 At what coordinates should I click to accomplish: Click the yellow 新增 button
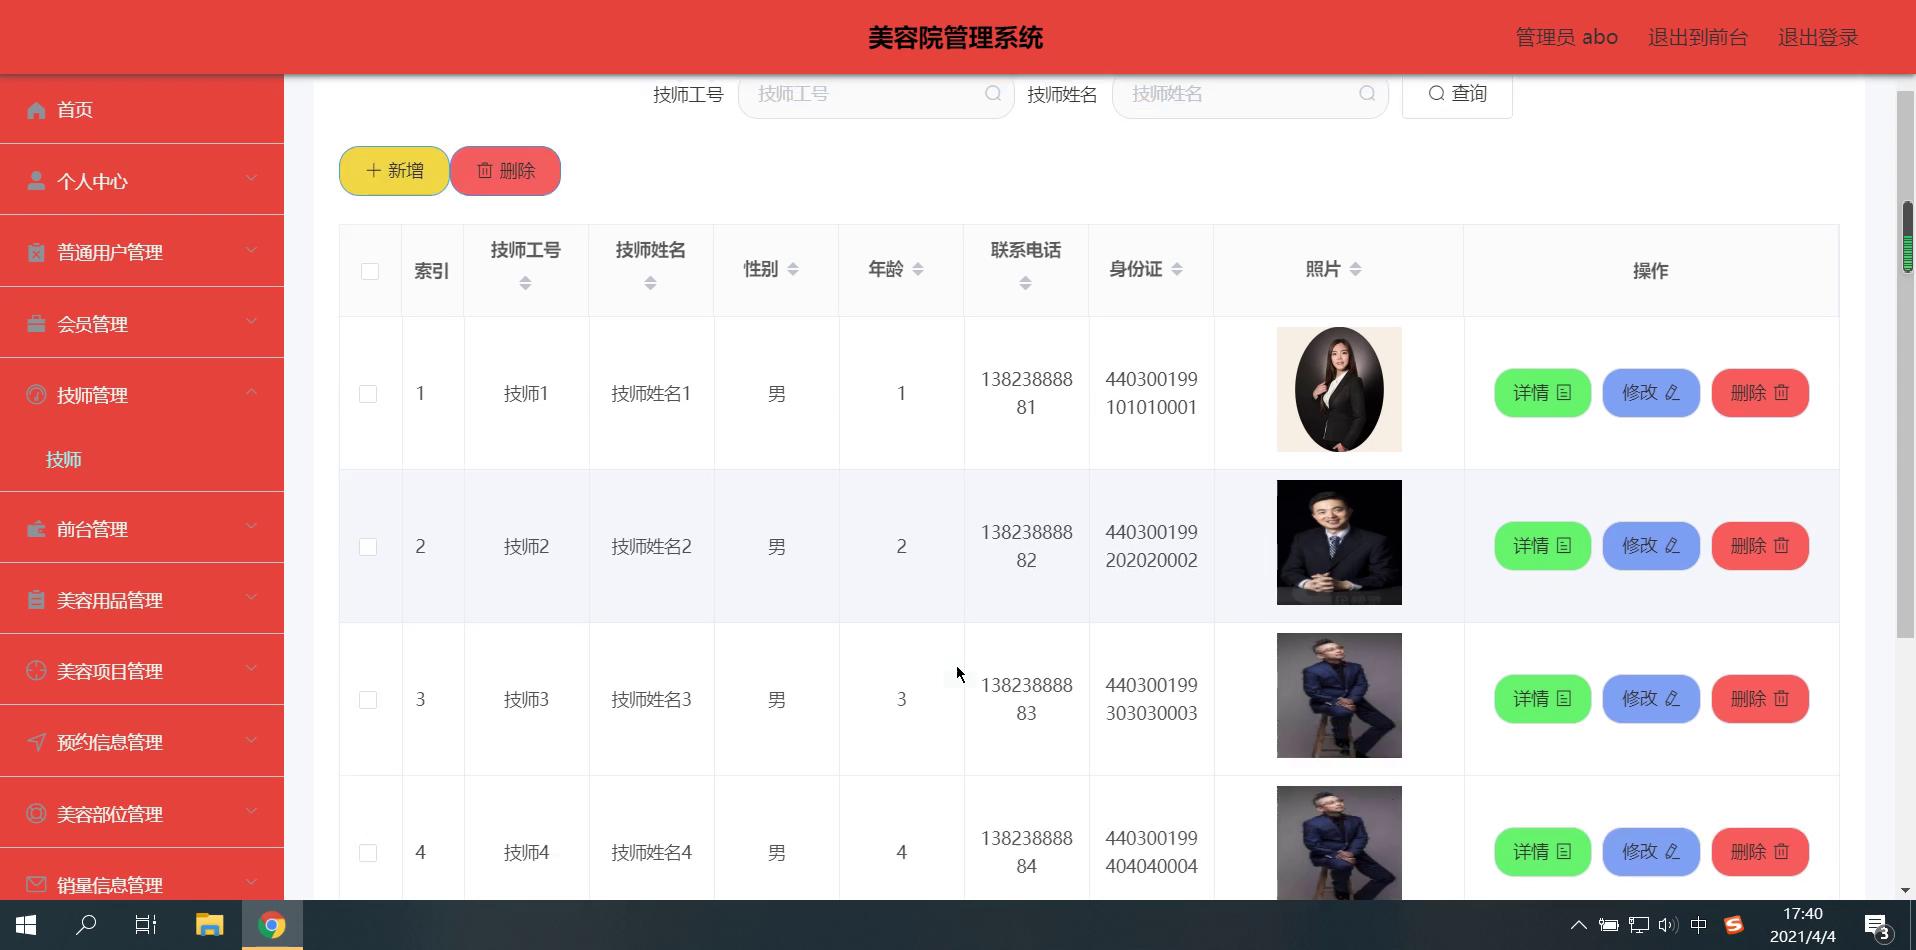tap(394, 171)
